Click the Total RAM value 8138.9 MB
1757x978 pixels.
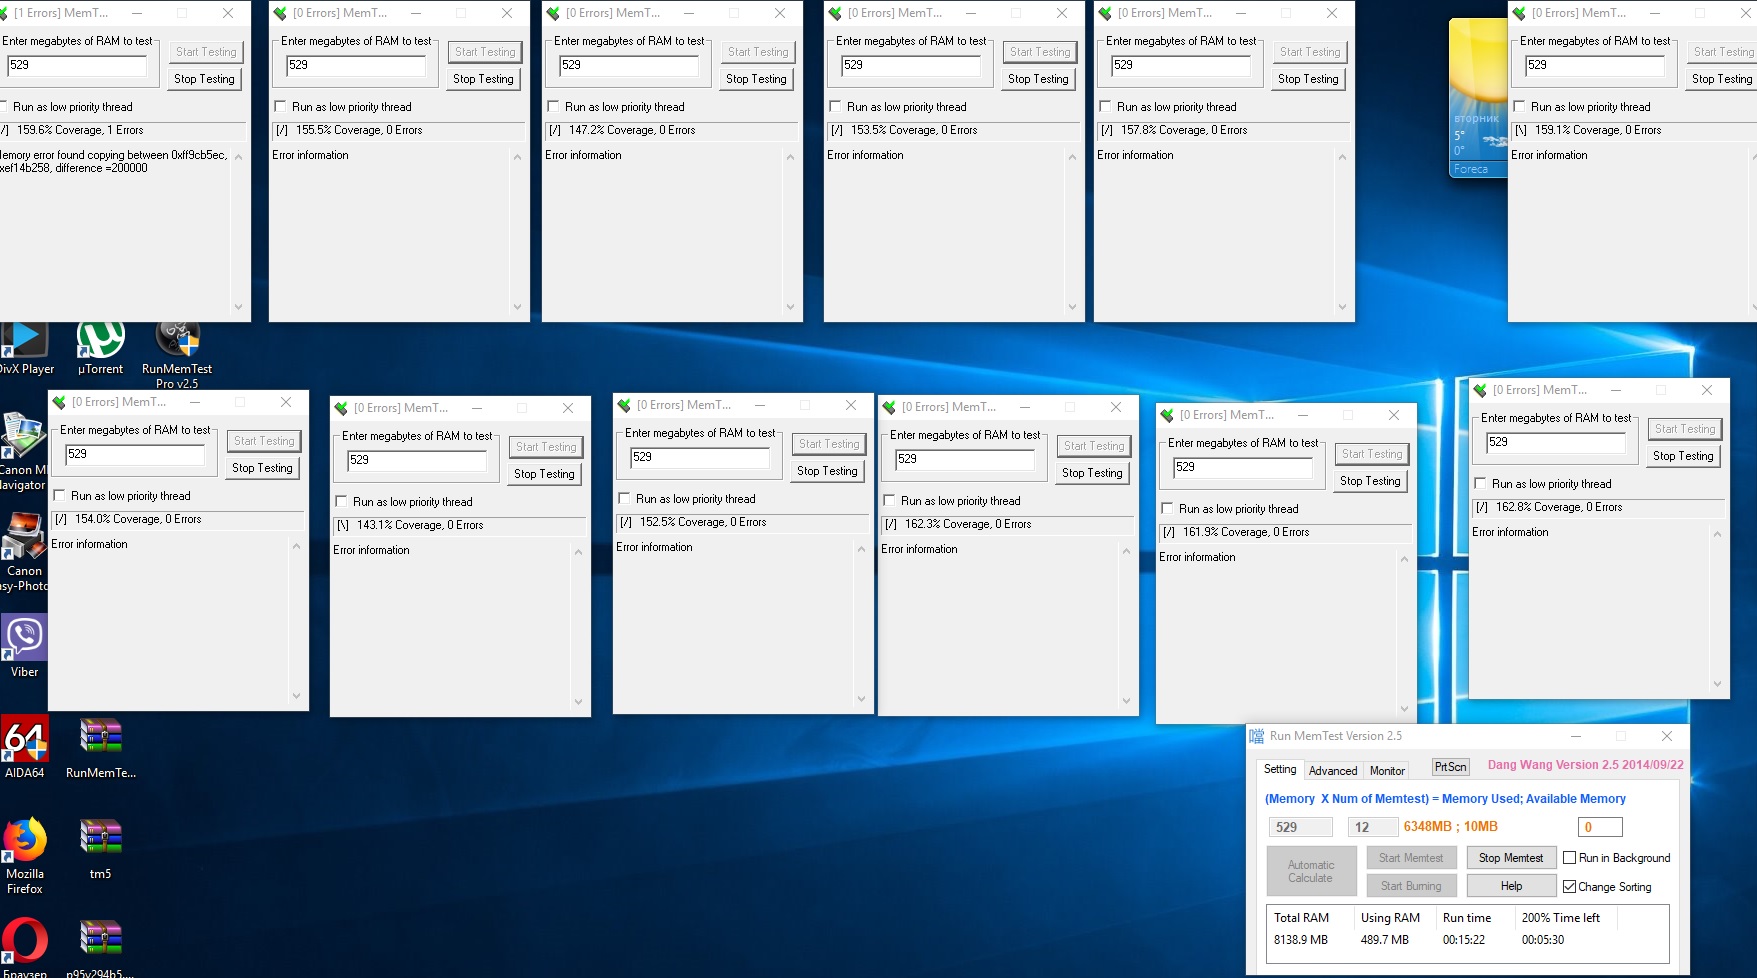1300,940
